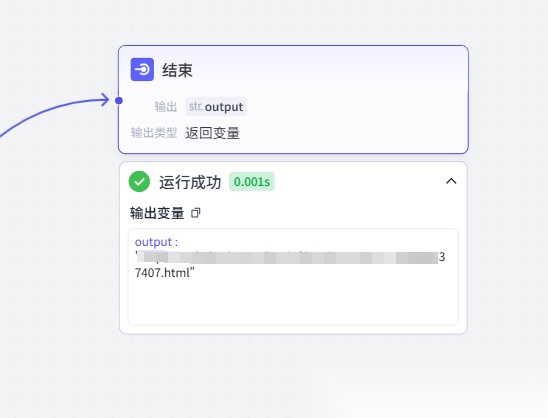
Task: Click the End node input connection dot
Action: coord(119,101)
